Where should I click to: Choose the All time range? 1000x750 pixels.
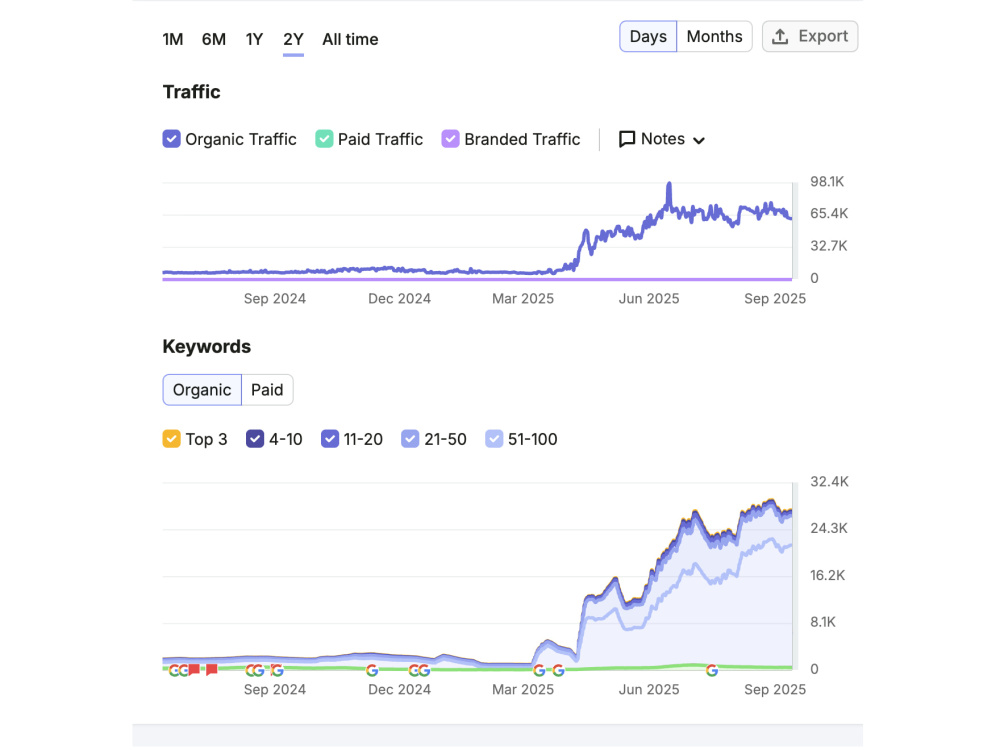pos(350,40)
